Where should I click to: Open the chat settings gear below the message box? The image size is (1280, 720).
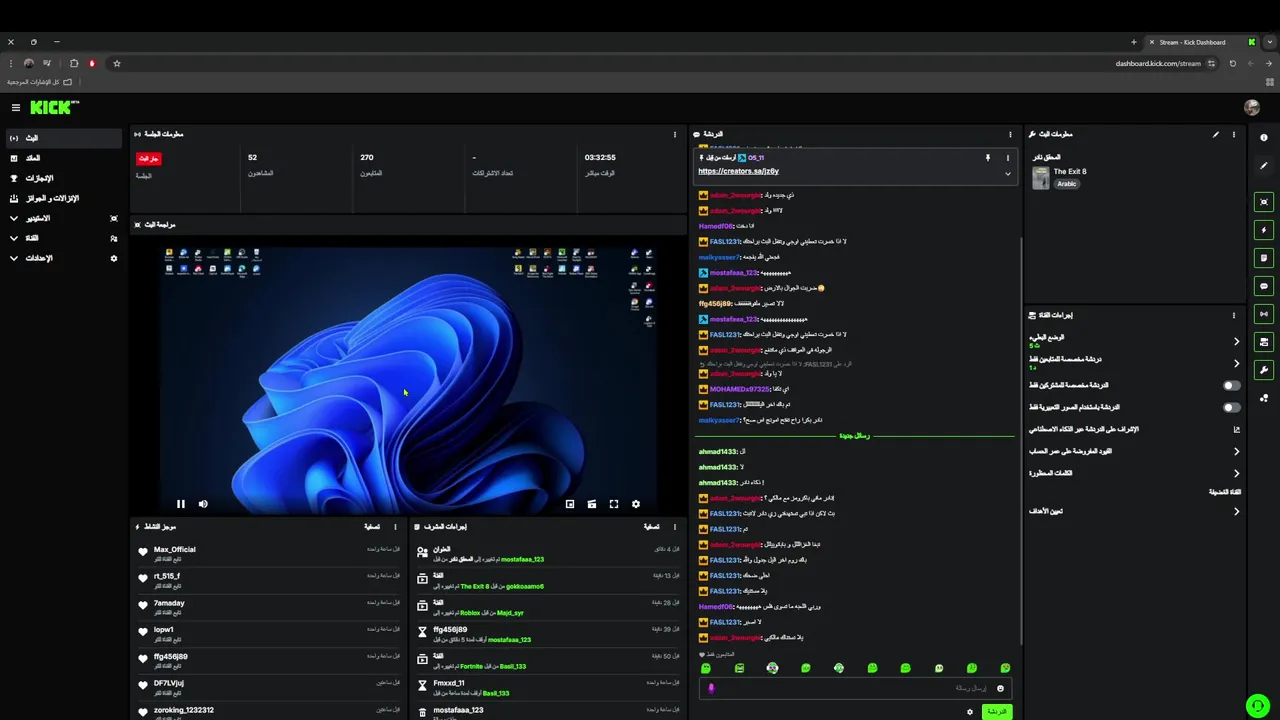tap(969, 712)
